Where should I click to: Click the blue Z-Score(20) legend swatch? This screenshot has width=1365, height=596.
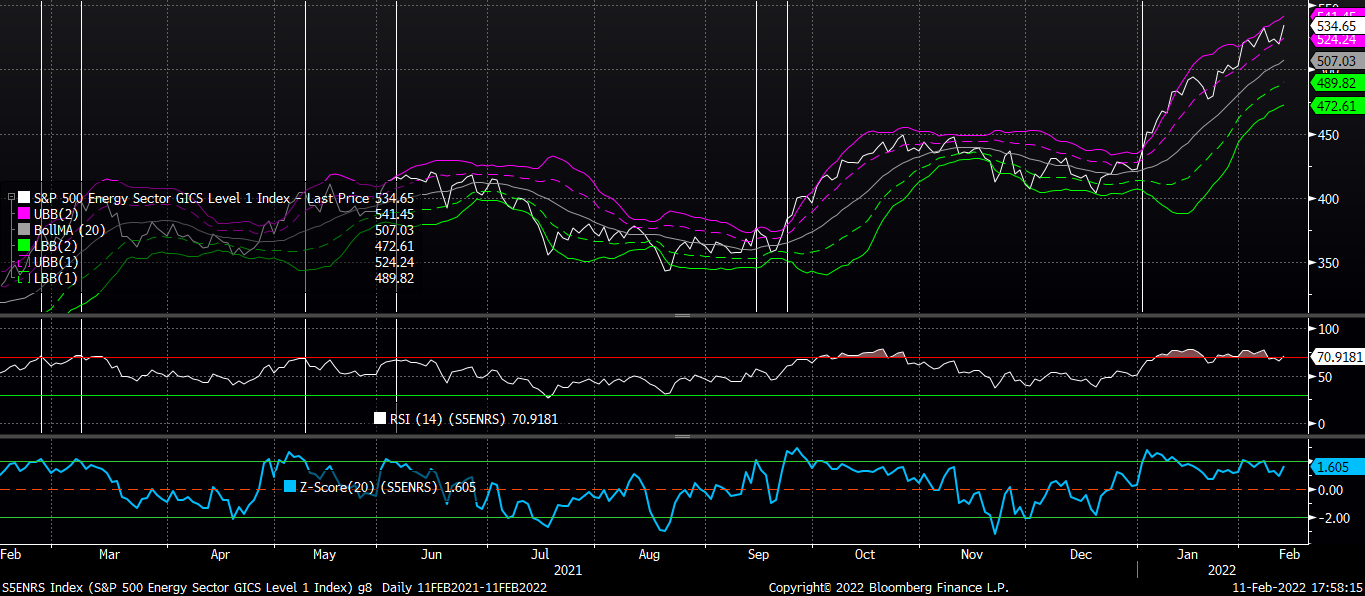[290, 487]
